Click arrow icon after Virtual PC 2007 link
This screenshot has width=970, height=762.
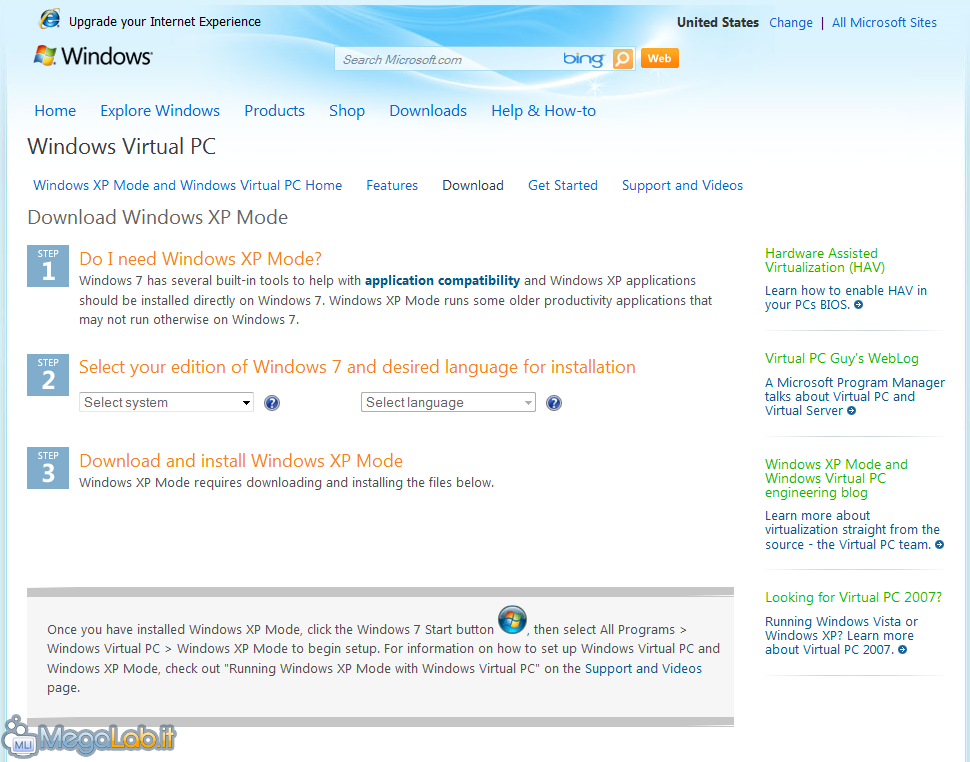tap(903, 650)
